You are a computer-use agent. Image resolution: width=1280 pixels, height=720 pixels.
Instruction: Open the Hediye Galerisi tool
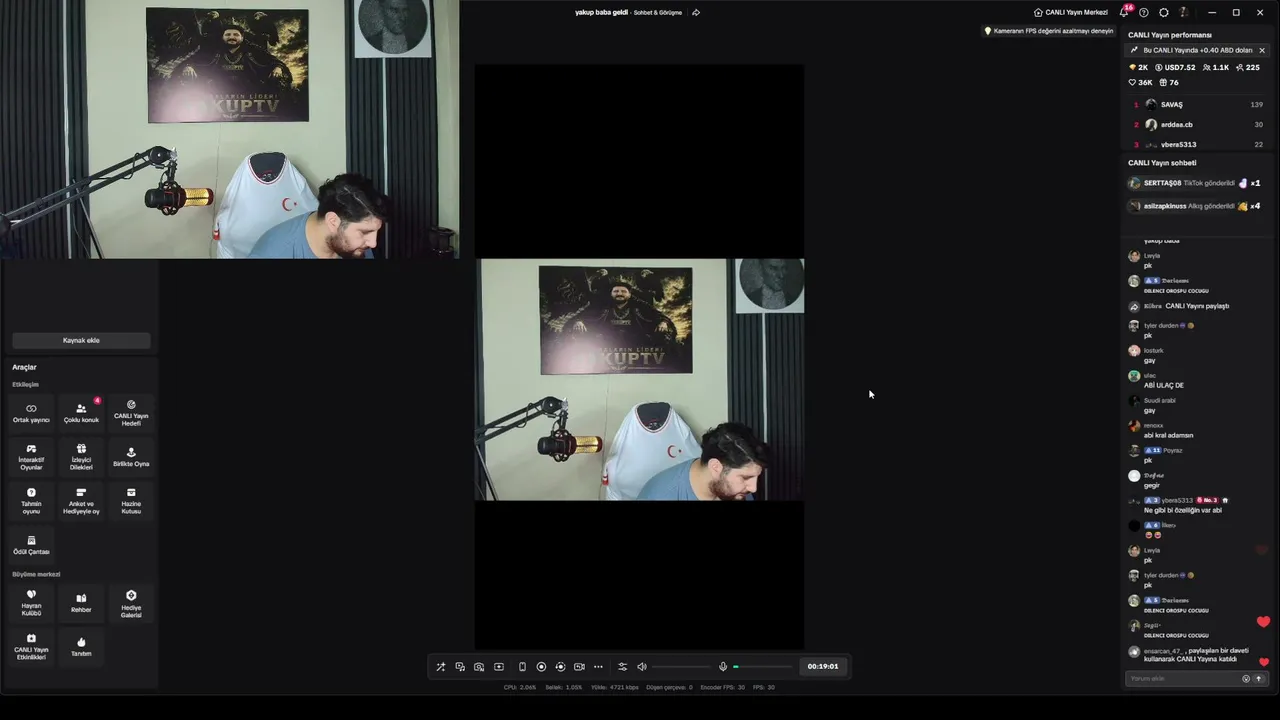pyautogui.click(x=131, y=603)
